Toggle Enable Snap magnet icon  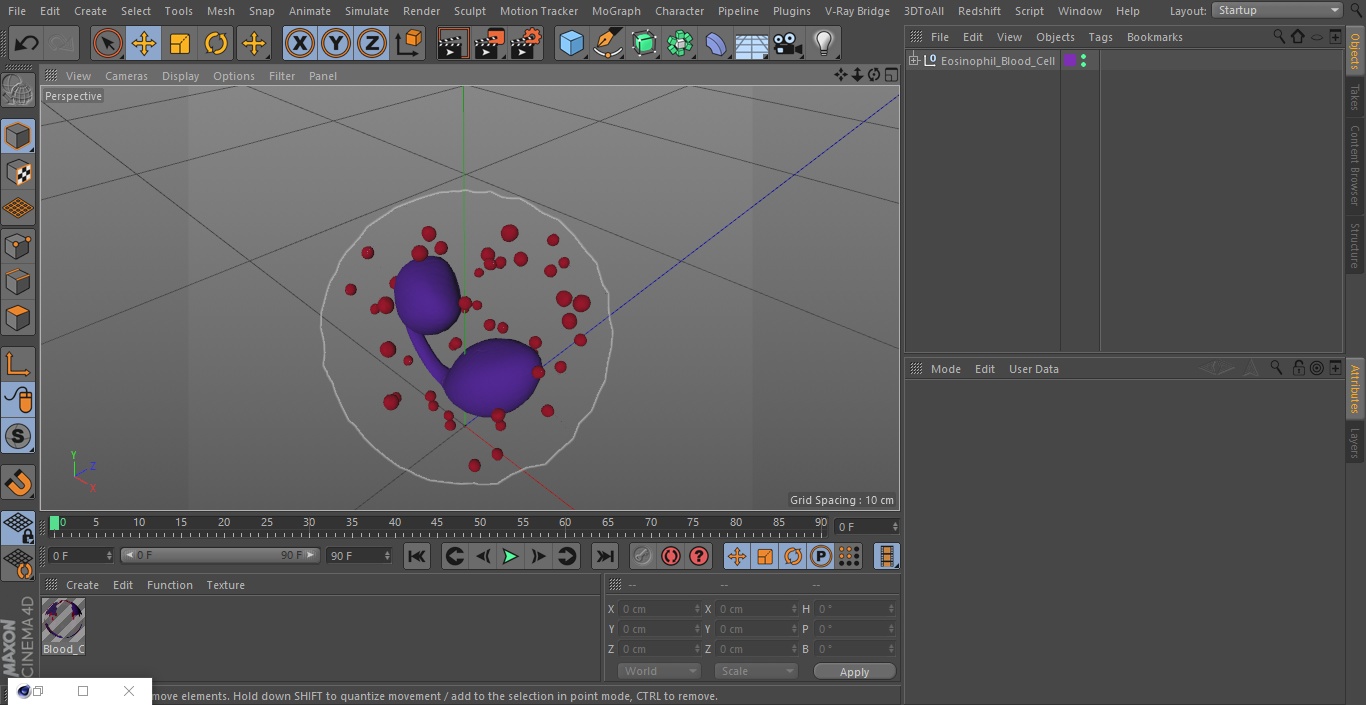(18, 483)
